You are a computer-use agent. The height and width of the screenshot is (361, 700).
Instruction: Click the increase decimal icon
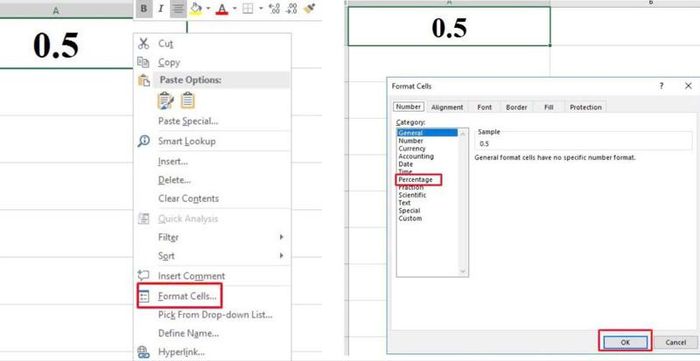275,8
